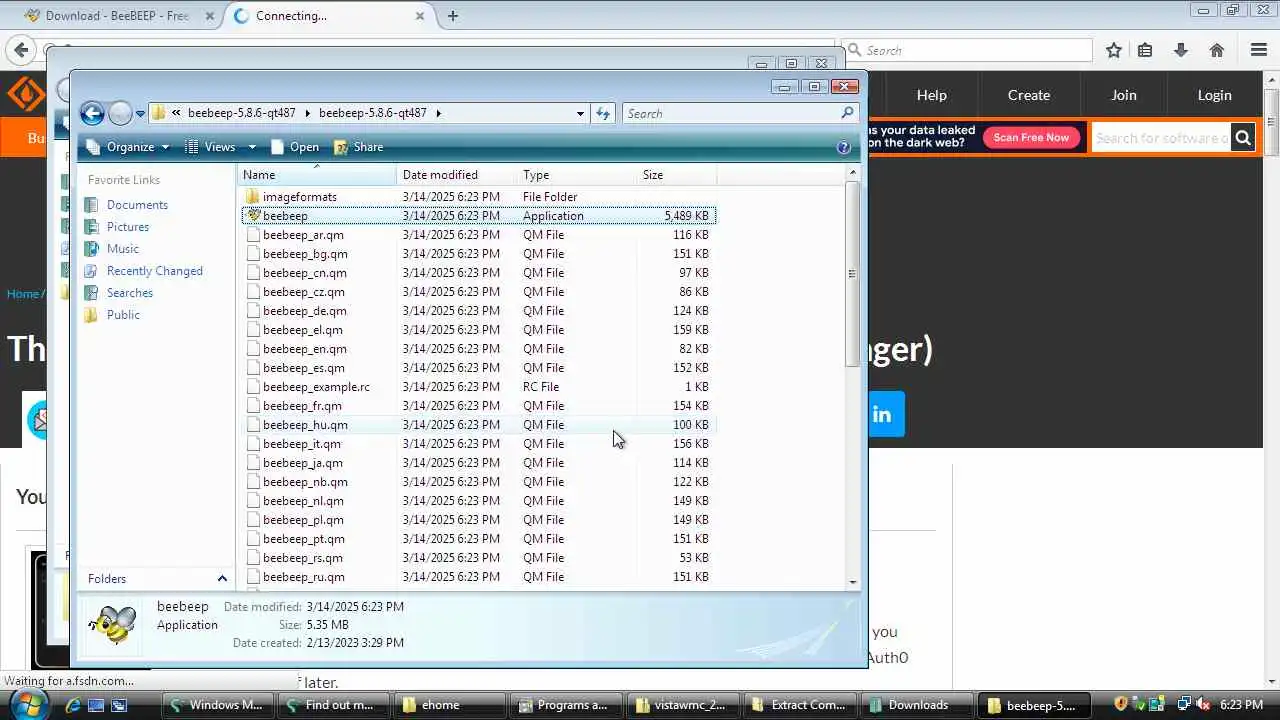
Task: Open the Create link on website
Action: 1029,95
